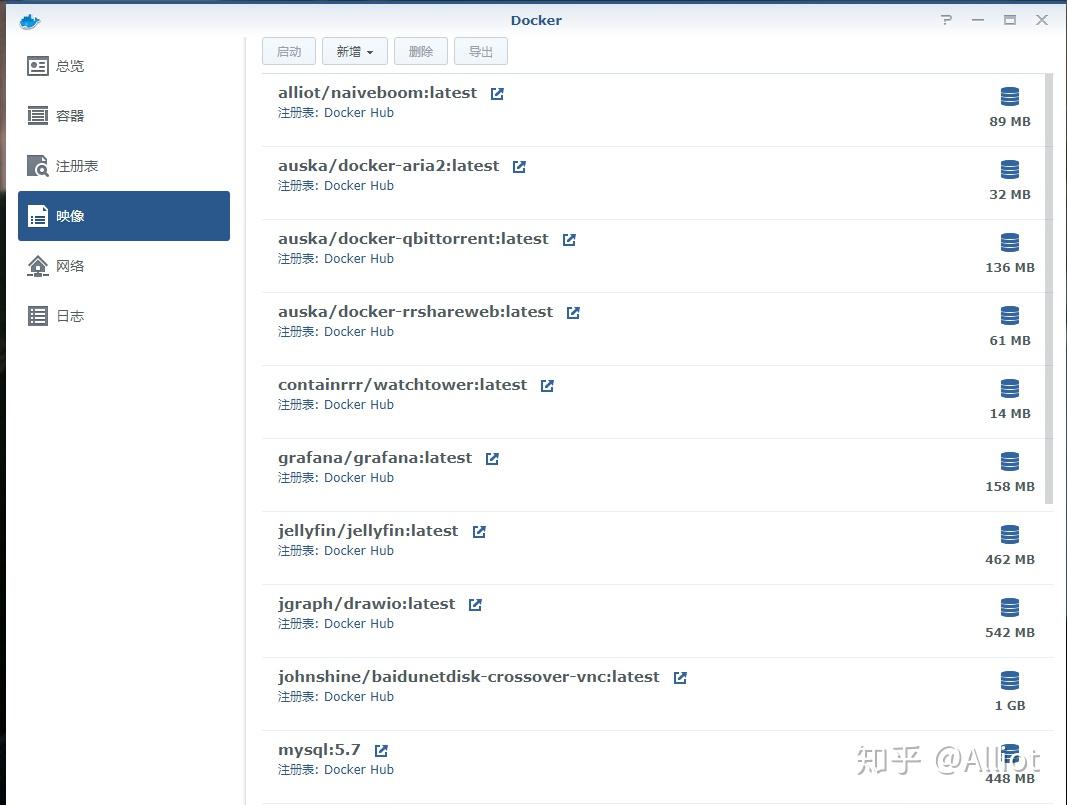Click the Docker whale icon in title bar
1067x805 pixels.
(x=29, y=20)
